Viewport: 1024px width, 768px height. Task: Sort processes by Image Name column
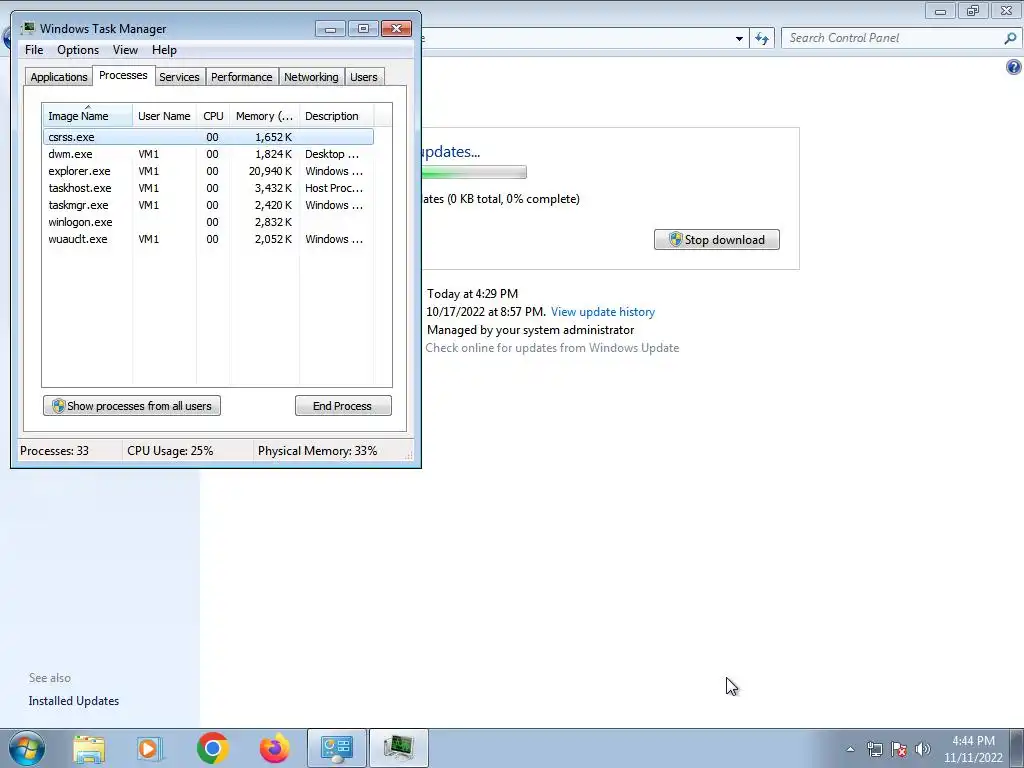click(88, 116)
